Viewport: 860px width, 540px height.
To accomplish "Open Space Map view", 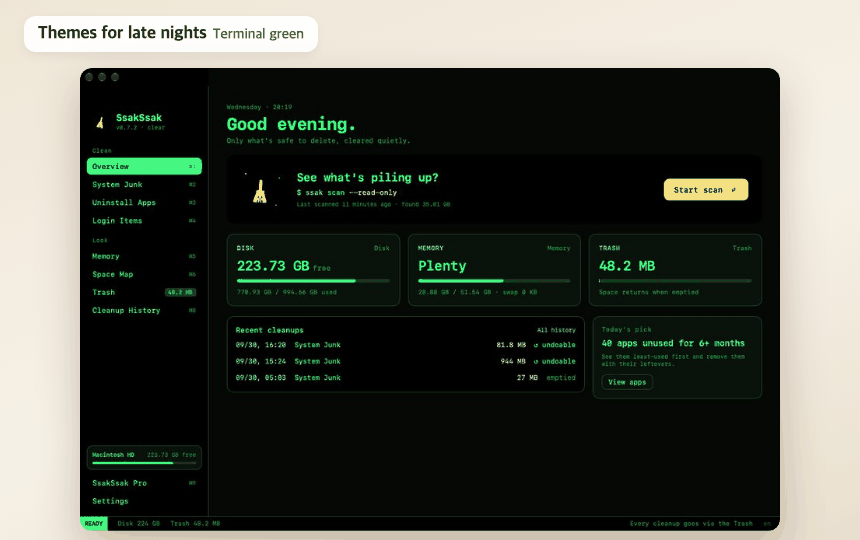I will [144, 274].
